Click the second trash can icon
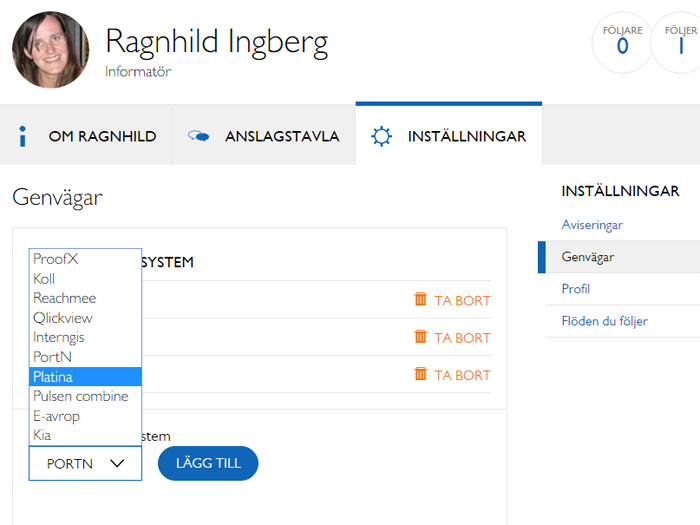 point(420,336)
